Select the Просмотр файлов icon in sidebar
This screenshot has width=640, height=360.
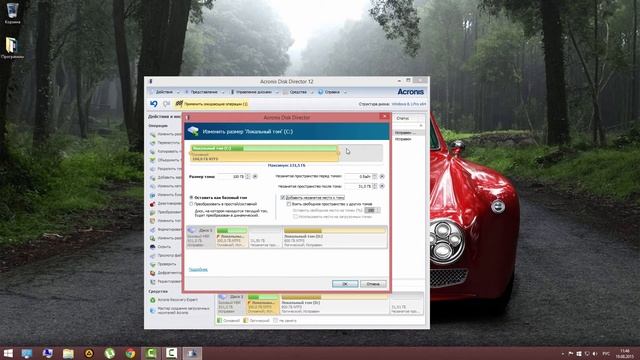[153, 256]
